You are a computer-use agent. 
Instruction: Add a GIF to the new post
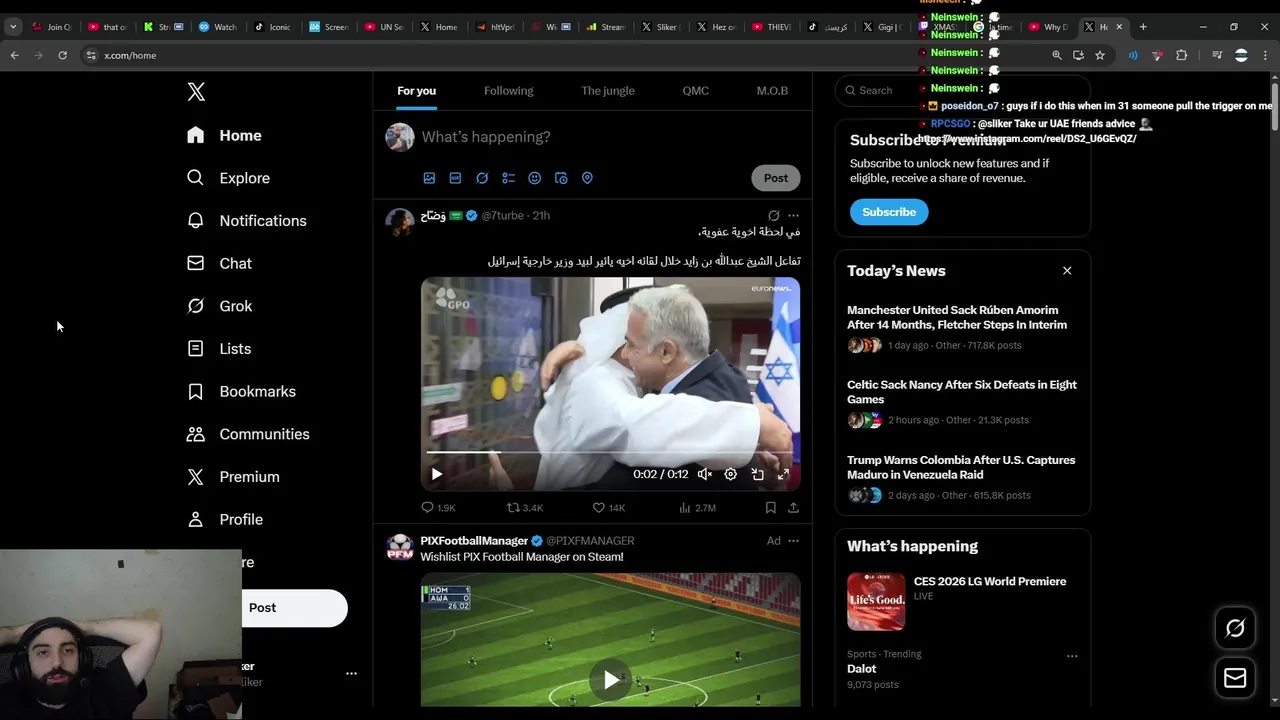coord(455,178)
